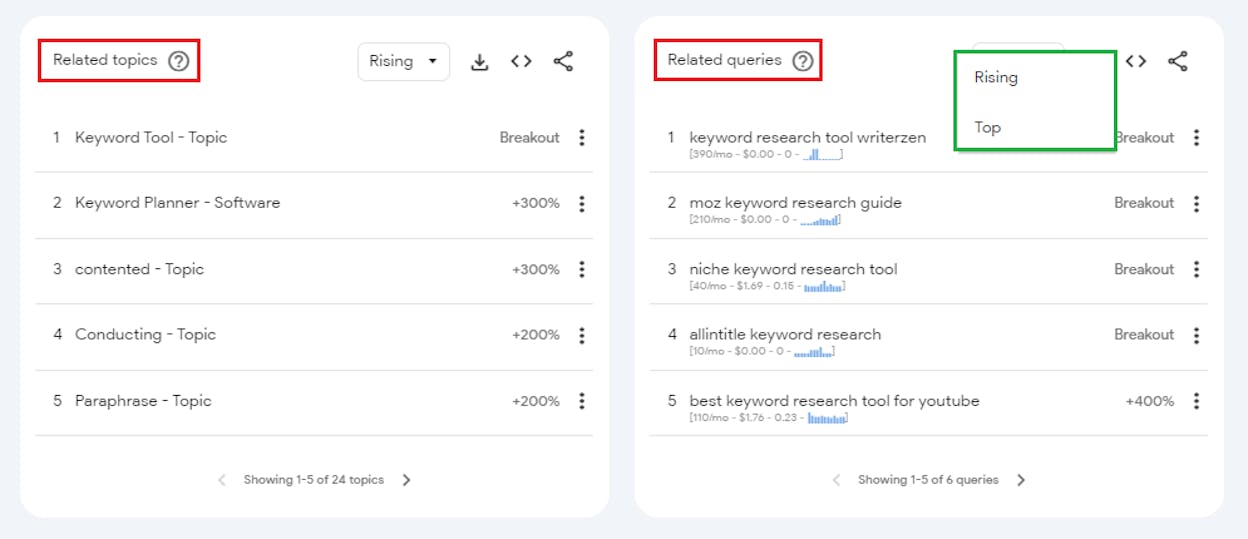Screen dimensions: 1248x539
Task: Click the 110/mo - $1.76 stats under youtube query
Action: point(768,418)
